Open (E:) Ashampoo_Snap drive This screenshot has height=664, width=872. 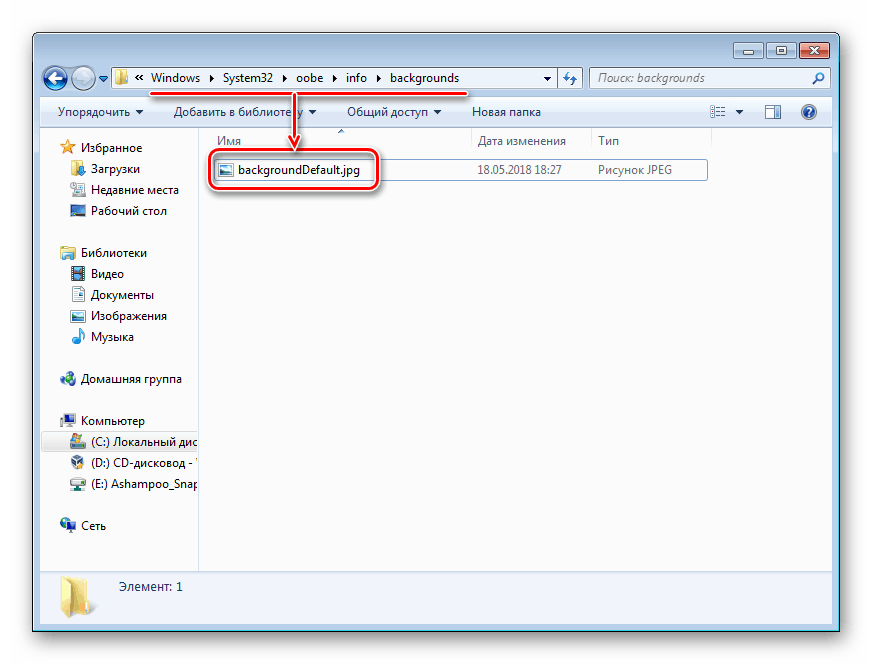point(143,484)
